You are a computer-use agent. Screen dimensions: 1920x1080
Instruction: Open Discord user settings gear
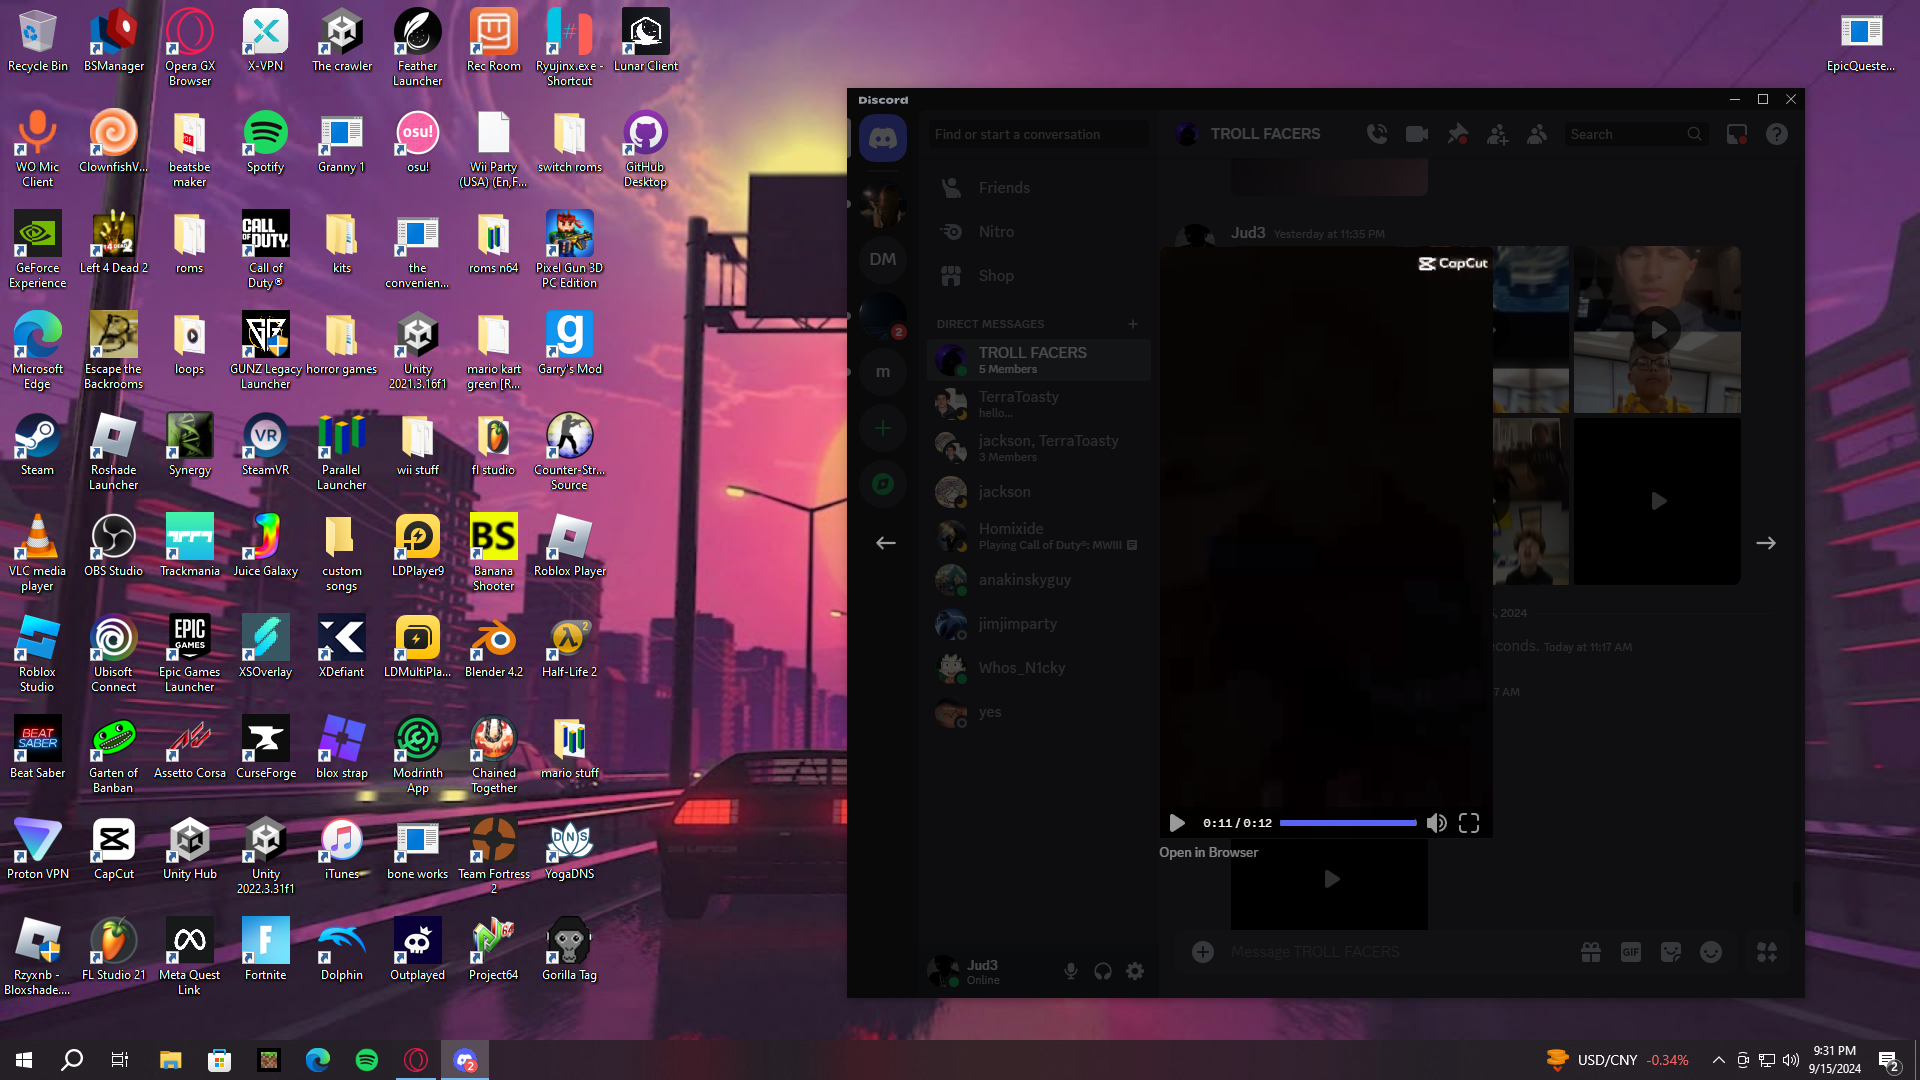[1135, 971]
